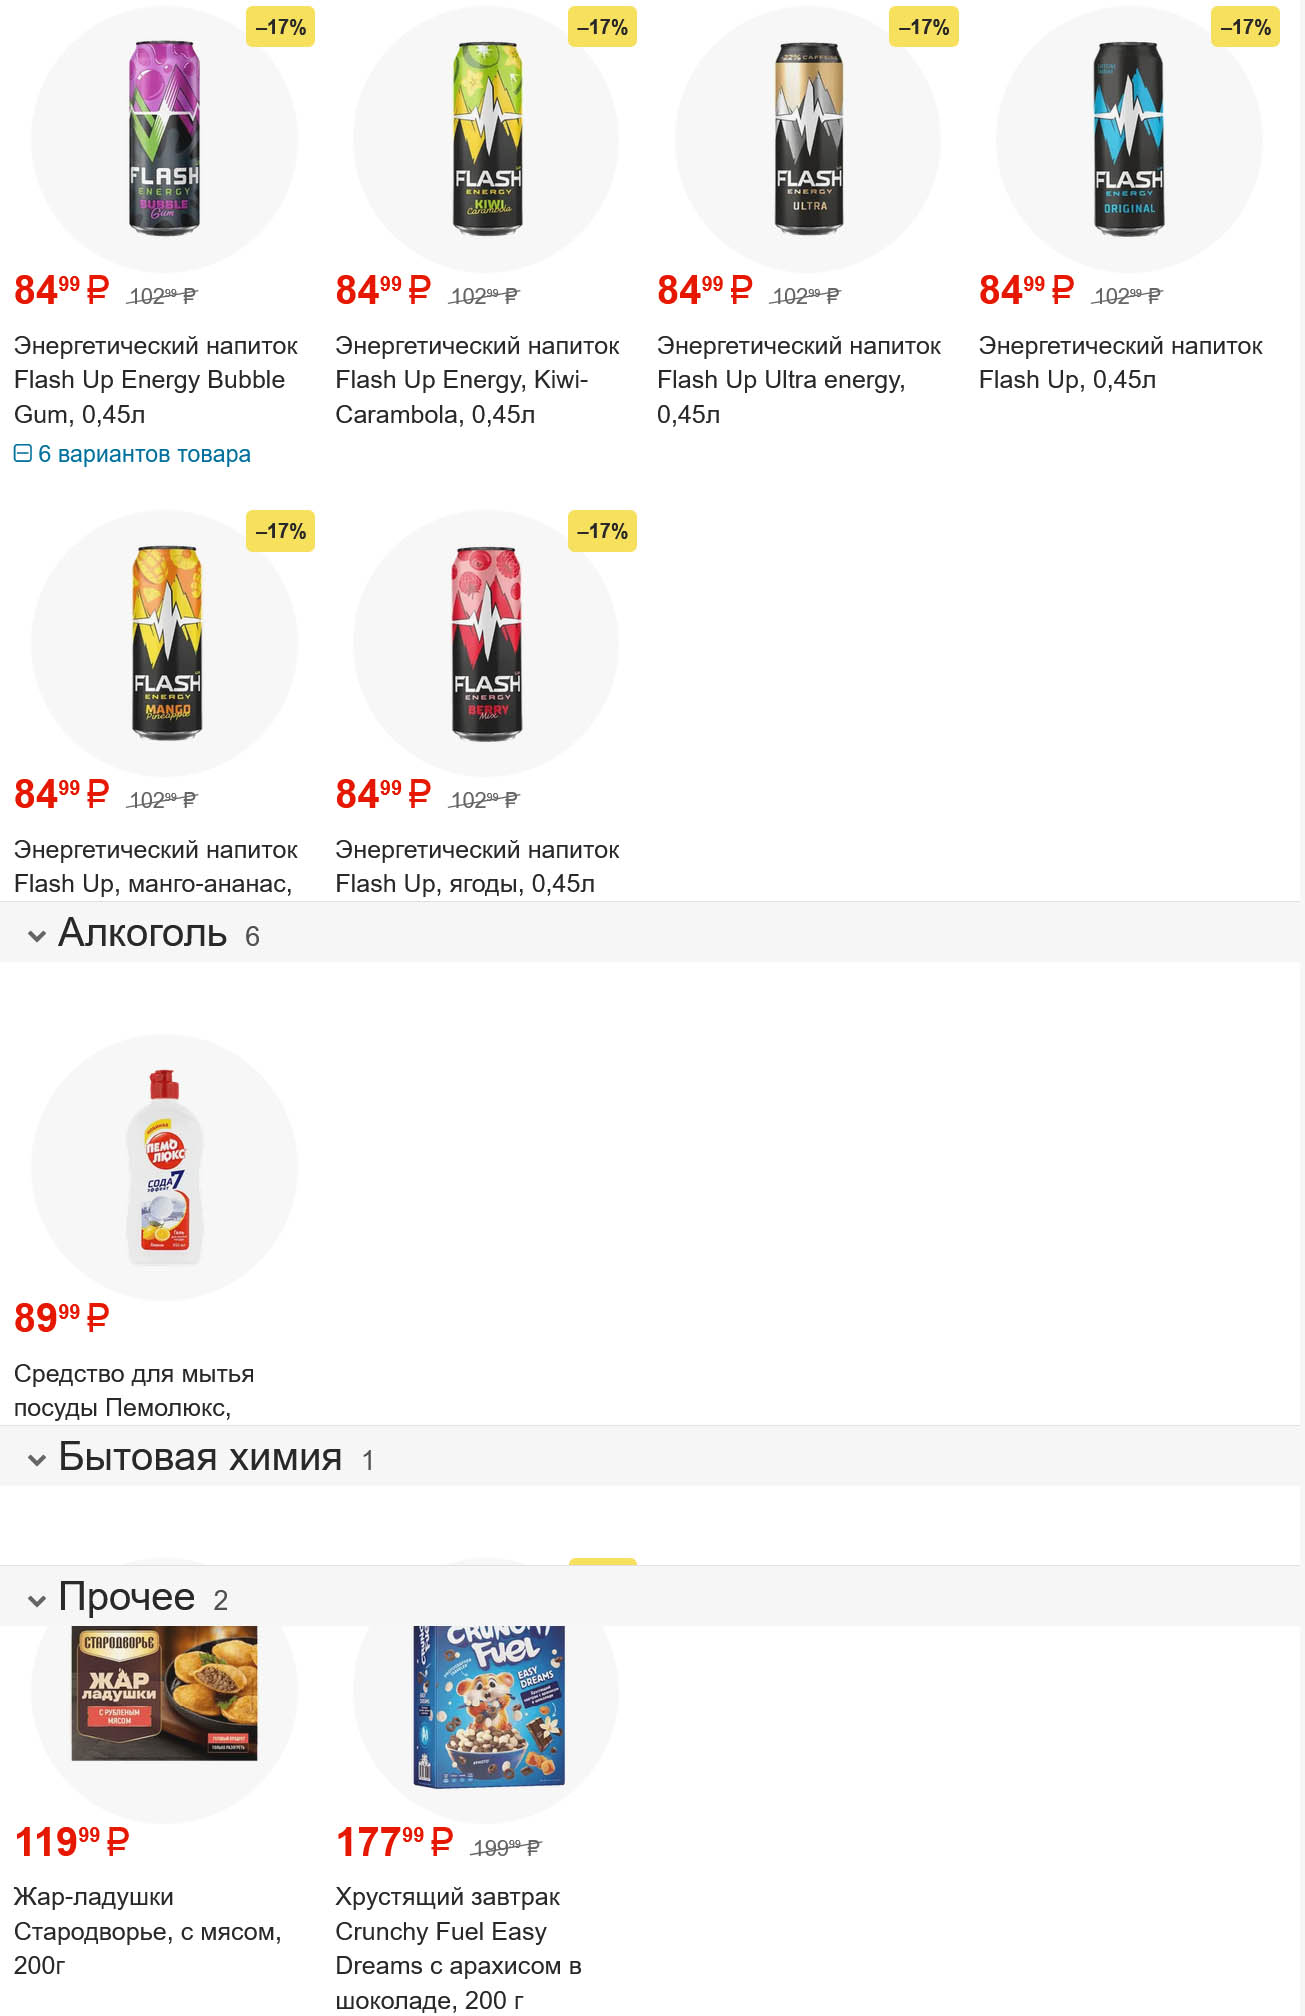Viewport: 1305px width, 2016px height.
Task: Open Пемолюкс dish soap bottle image
Action: point(164,1167)
